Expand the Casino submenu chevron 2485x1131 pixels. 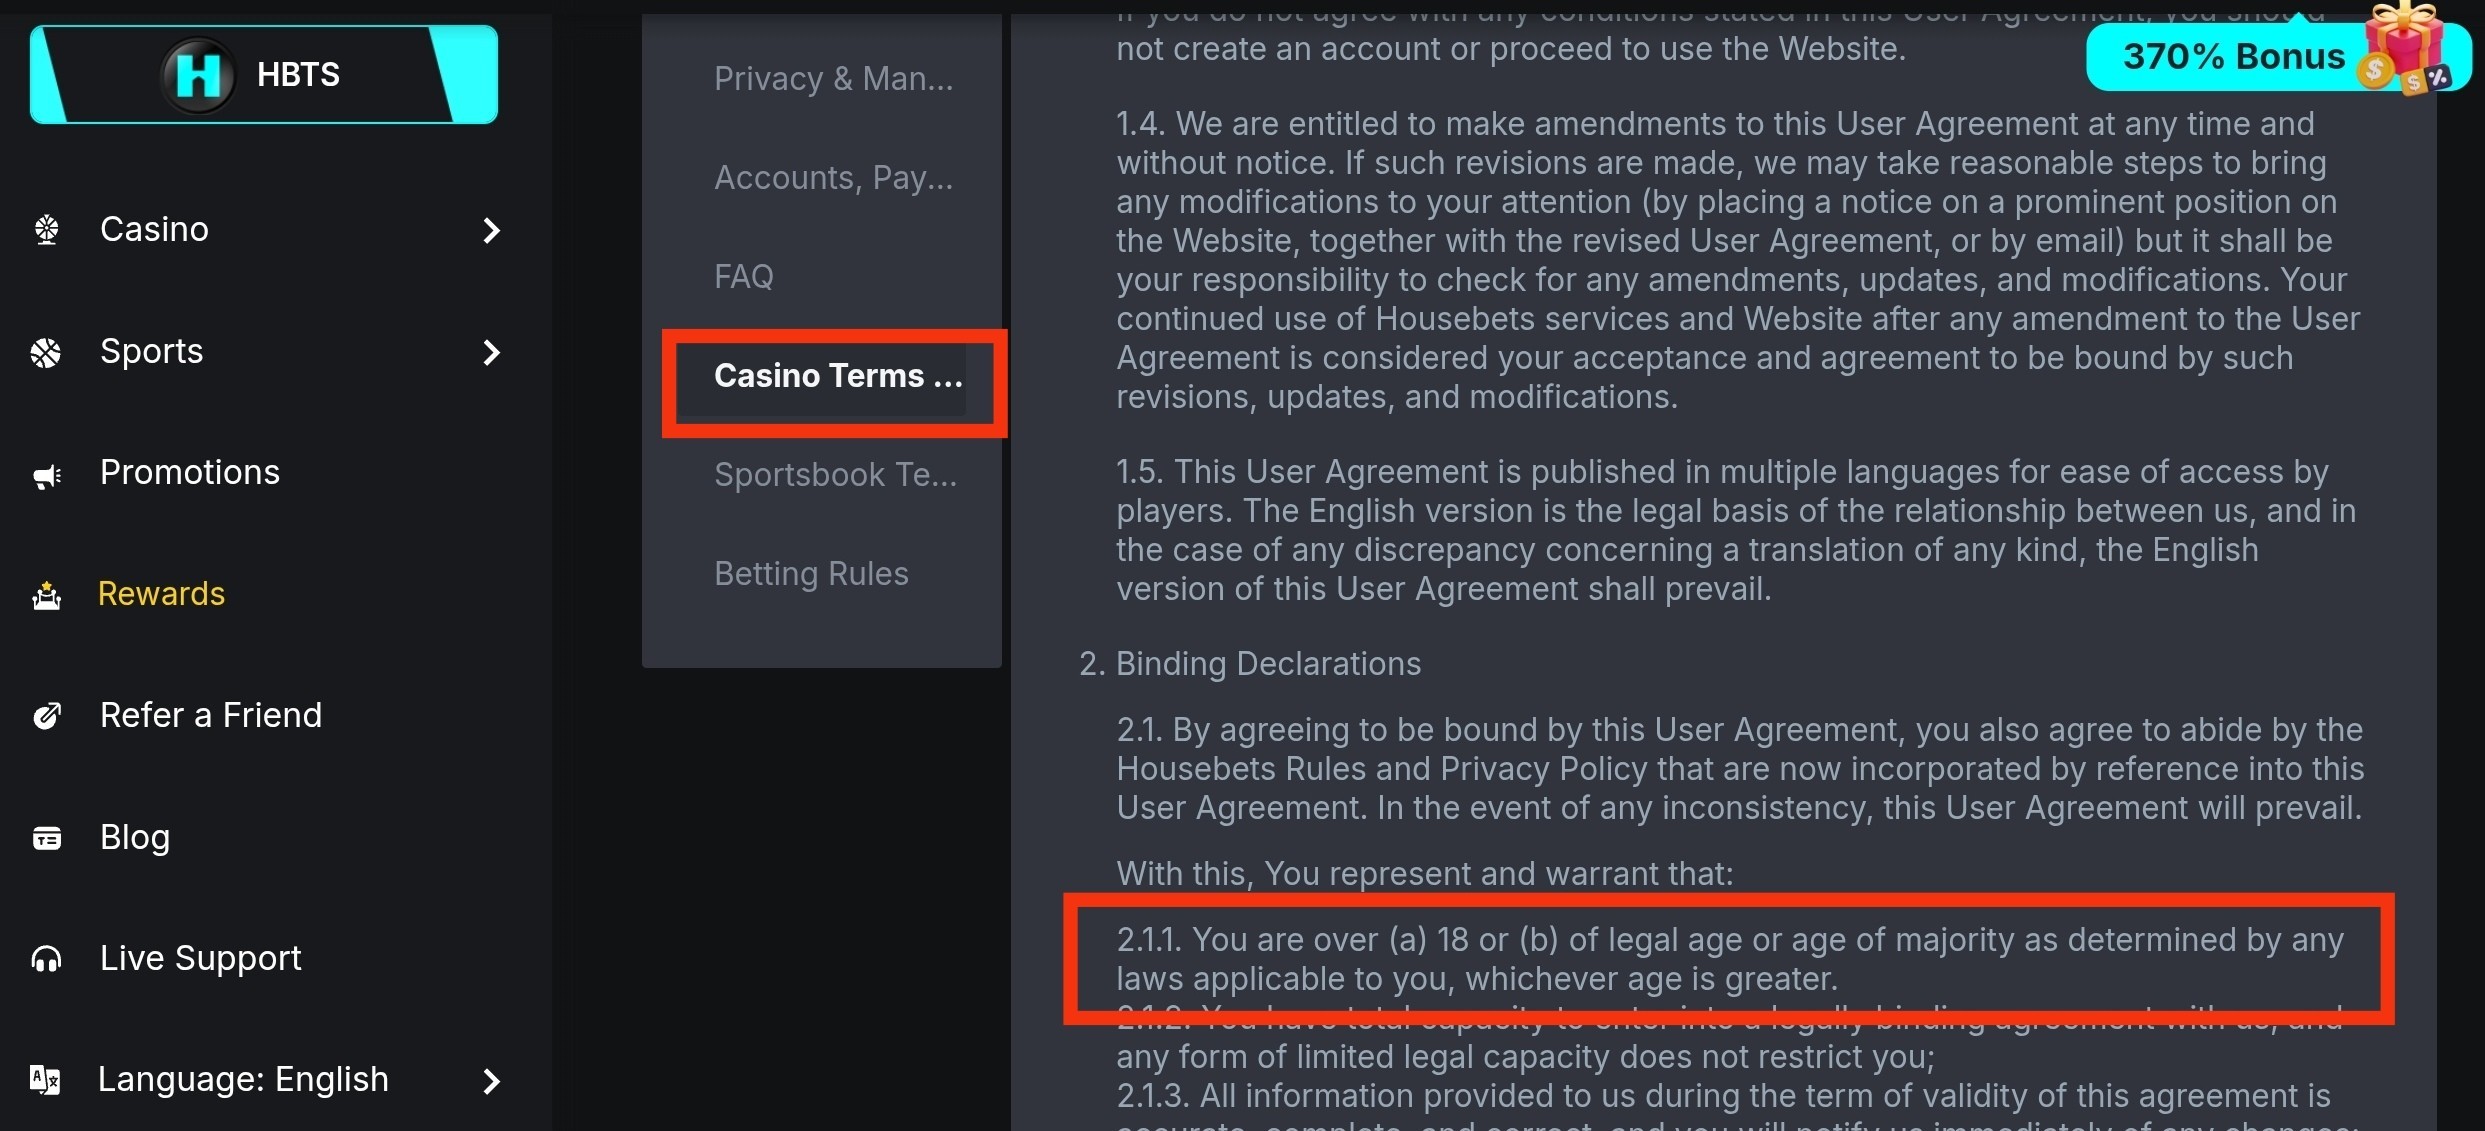click(490, 230)
